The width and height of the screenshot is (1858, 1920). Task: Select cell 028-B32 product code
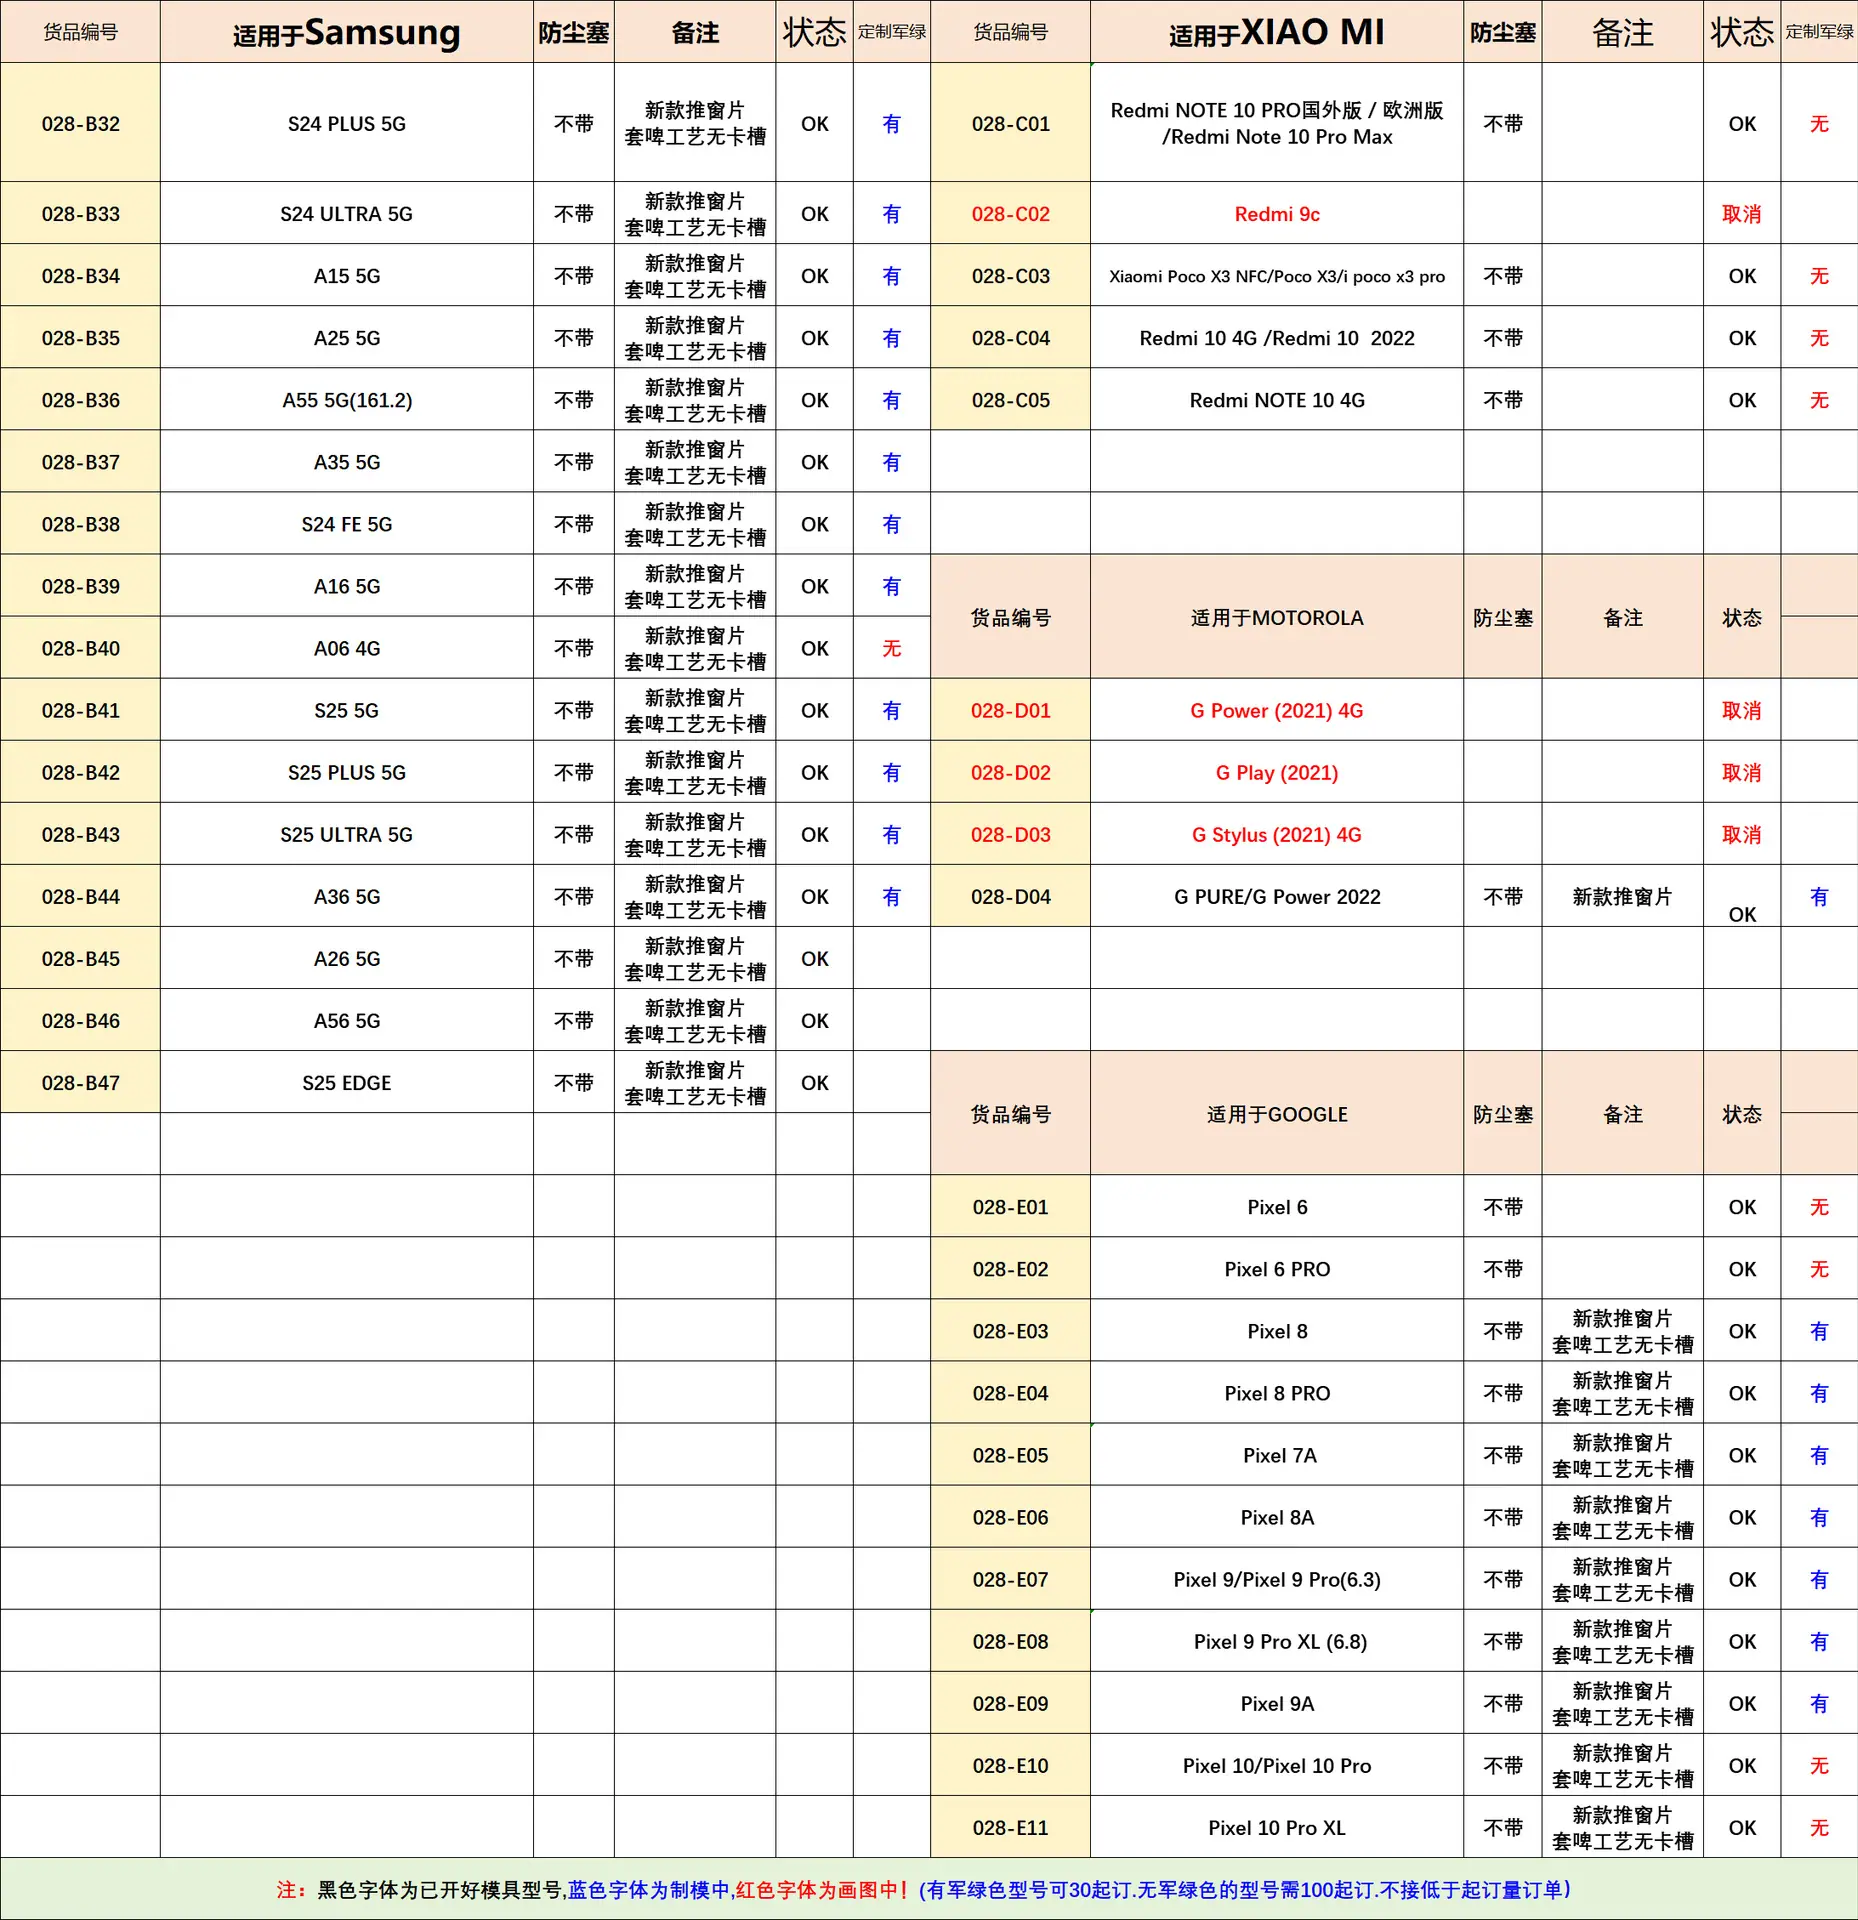click(80, 123)
